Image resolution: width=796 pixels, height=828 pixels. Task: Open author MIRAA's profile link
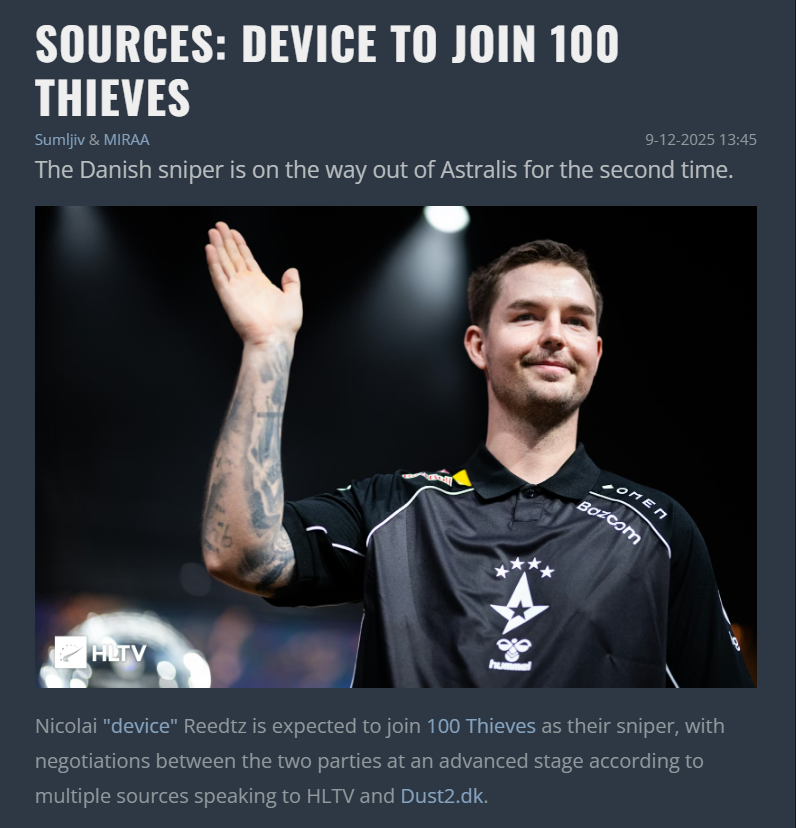126,140
